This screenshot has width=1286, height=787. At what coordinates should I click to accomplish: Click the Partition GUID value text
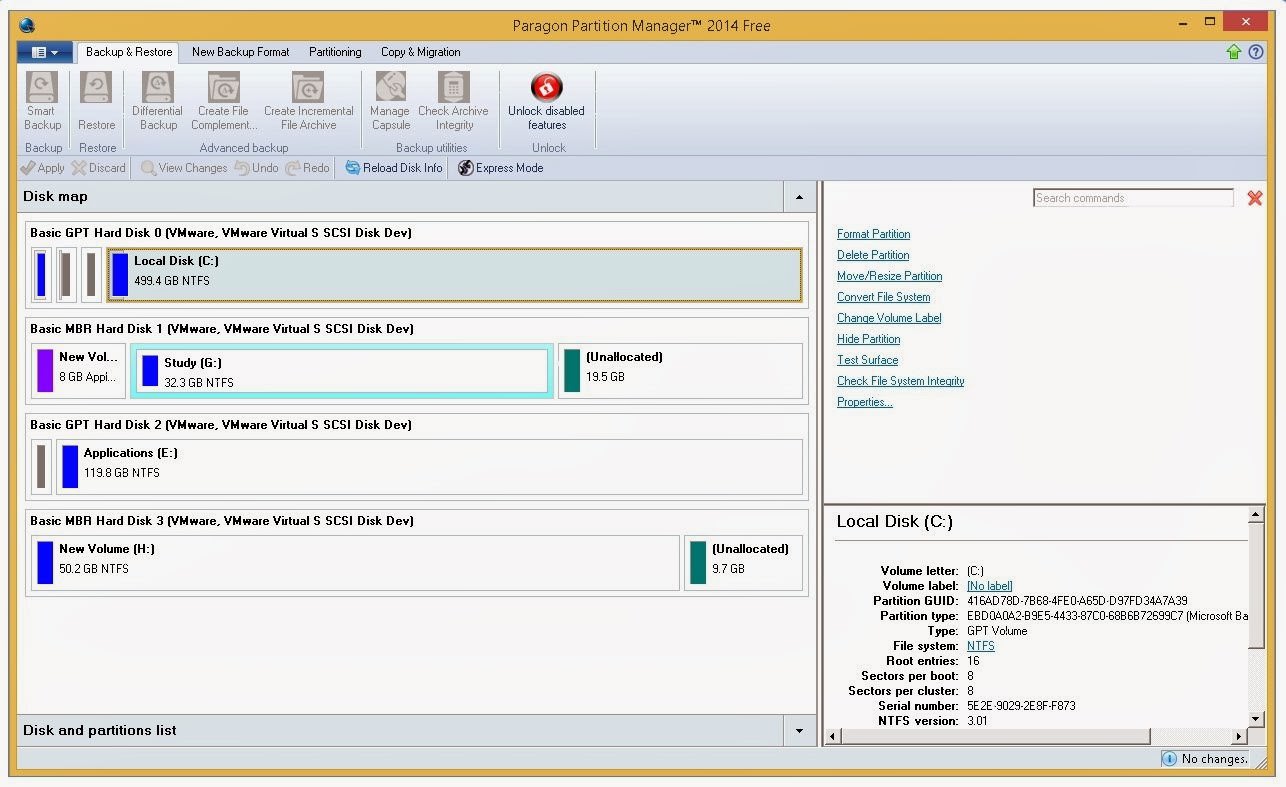[1077, 601]
